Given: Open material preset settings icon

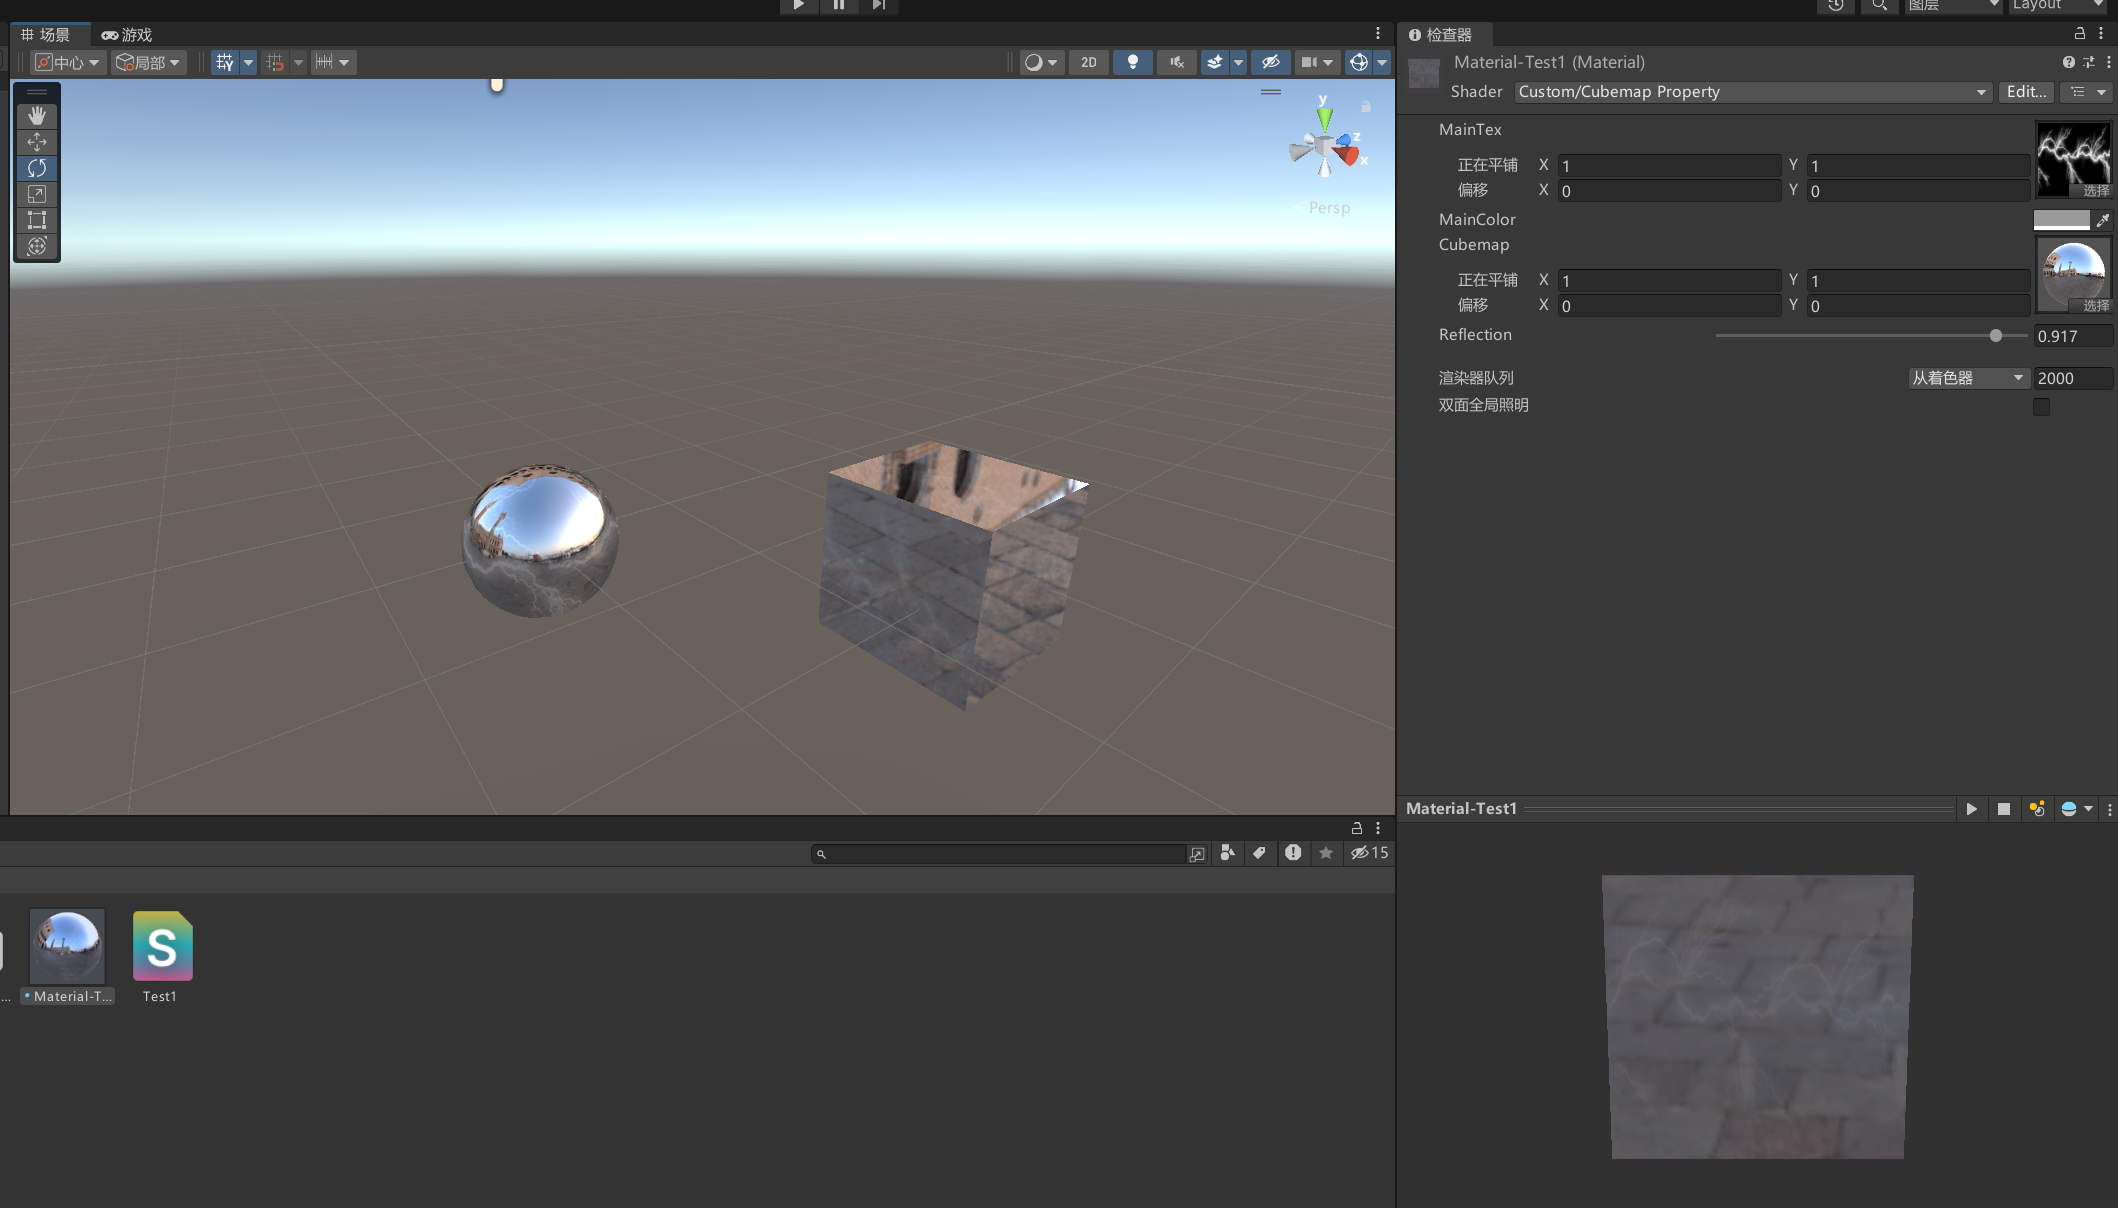Looking at the screenshot, I should click(2089, 62).
